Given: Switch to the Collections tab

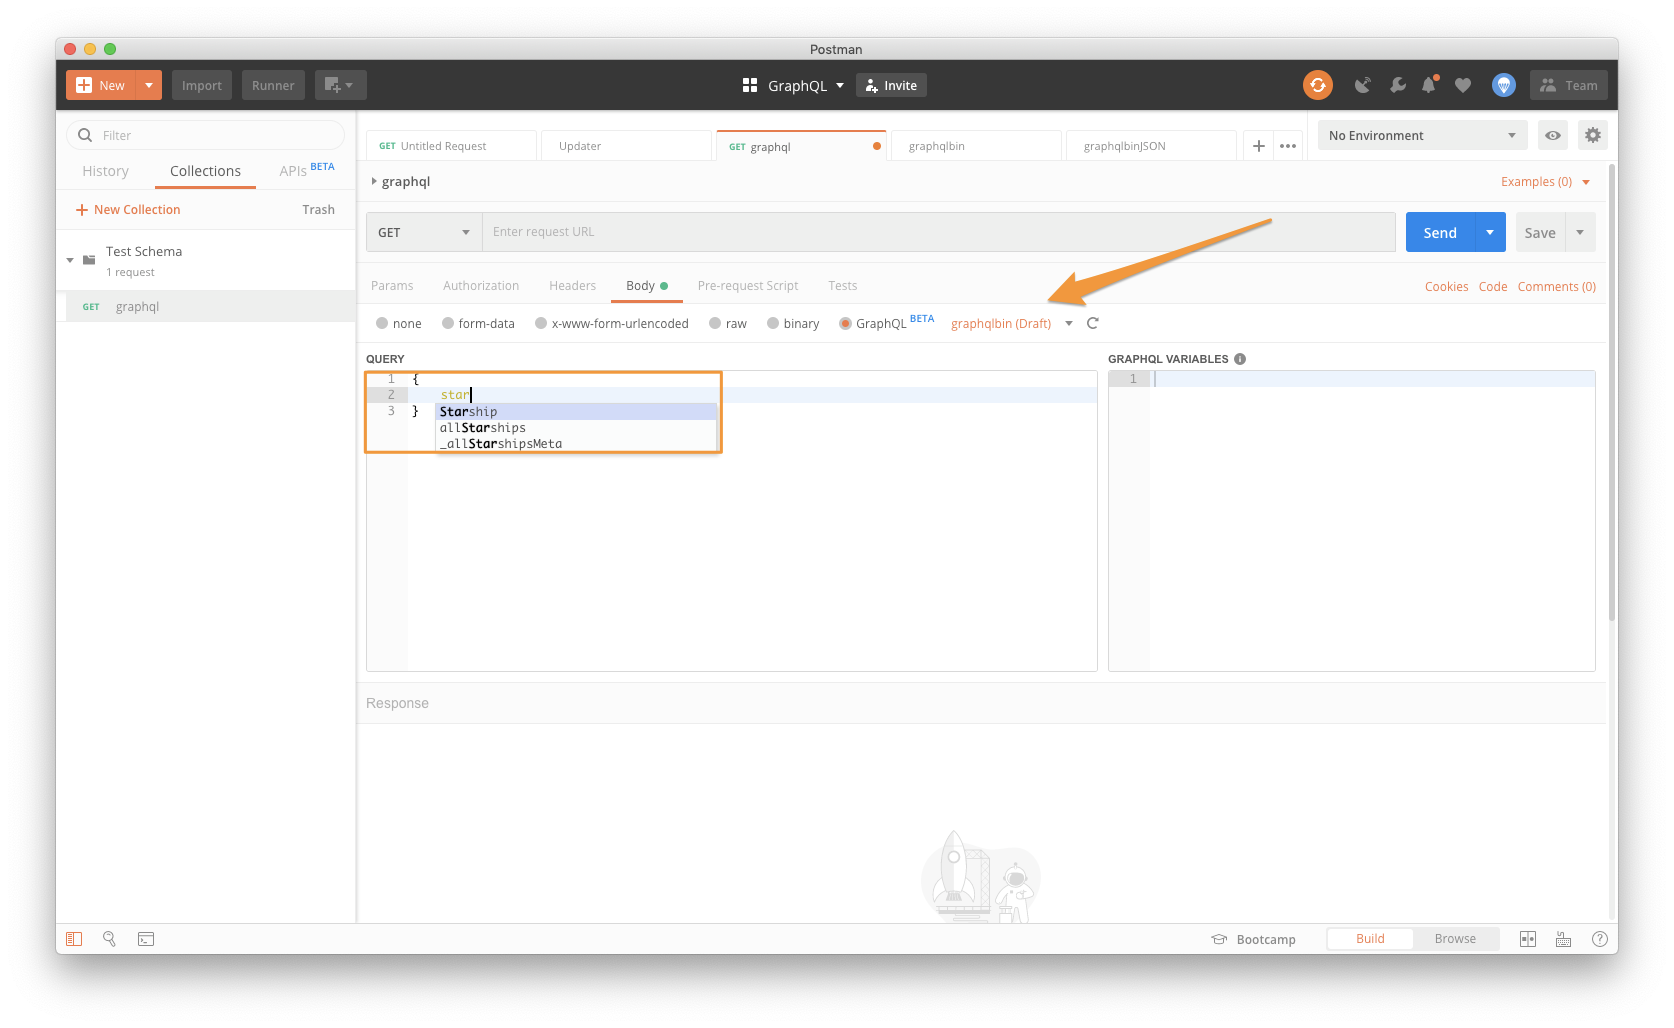Looking at the screenshot, I should (204, 171).
